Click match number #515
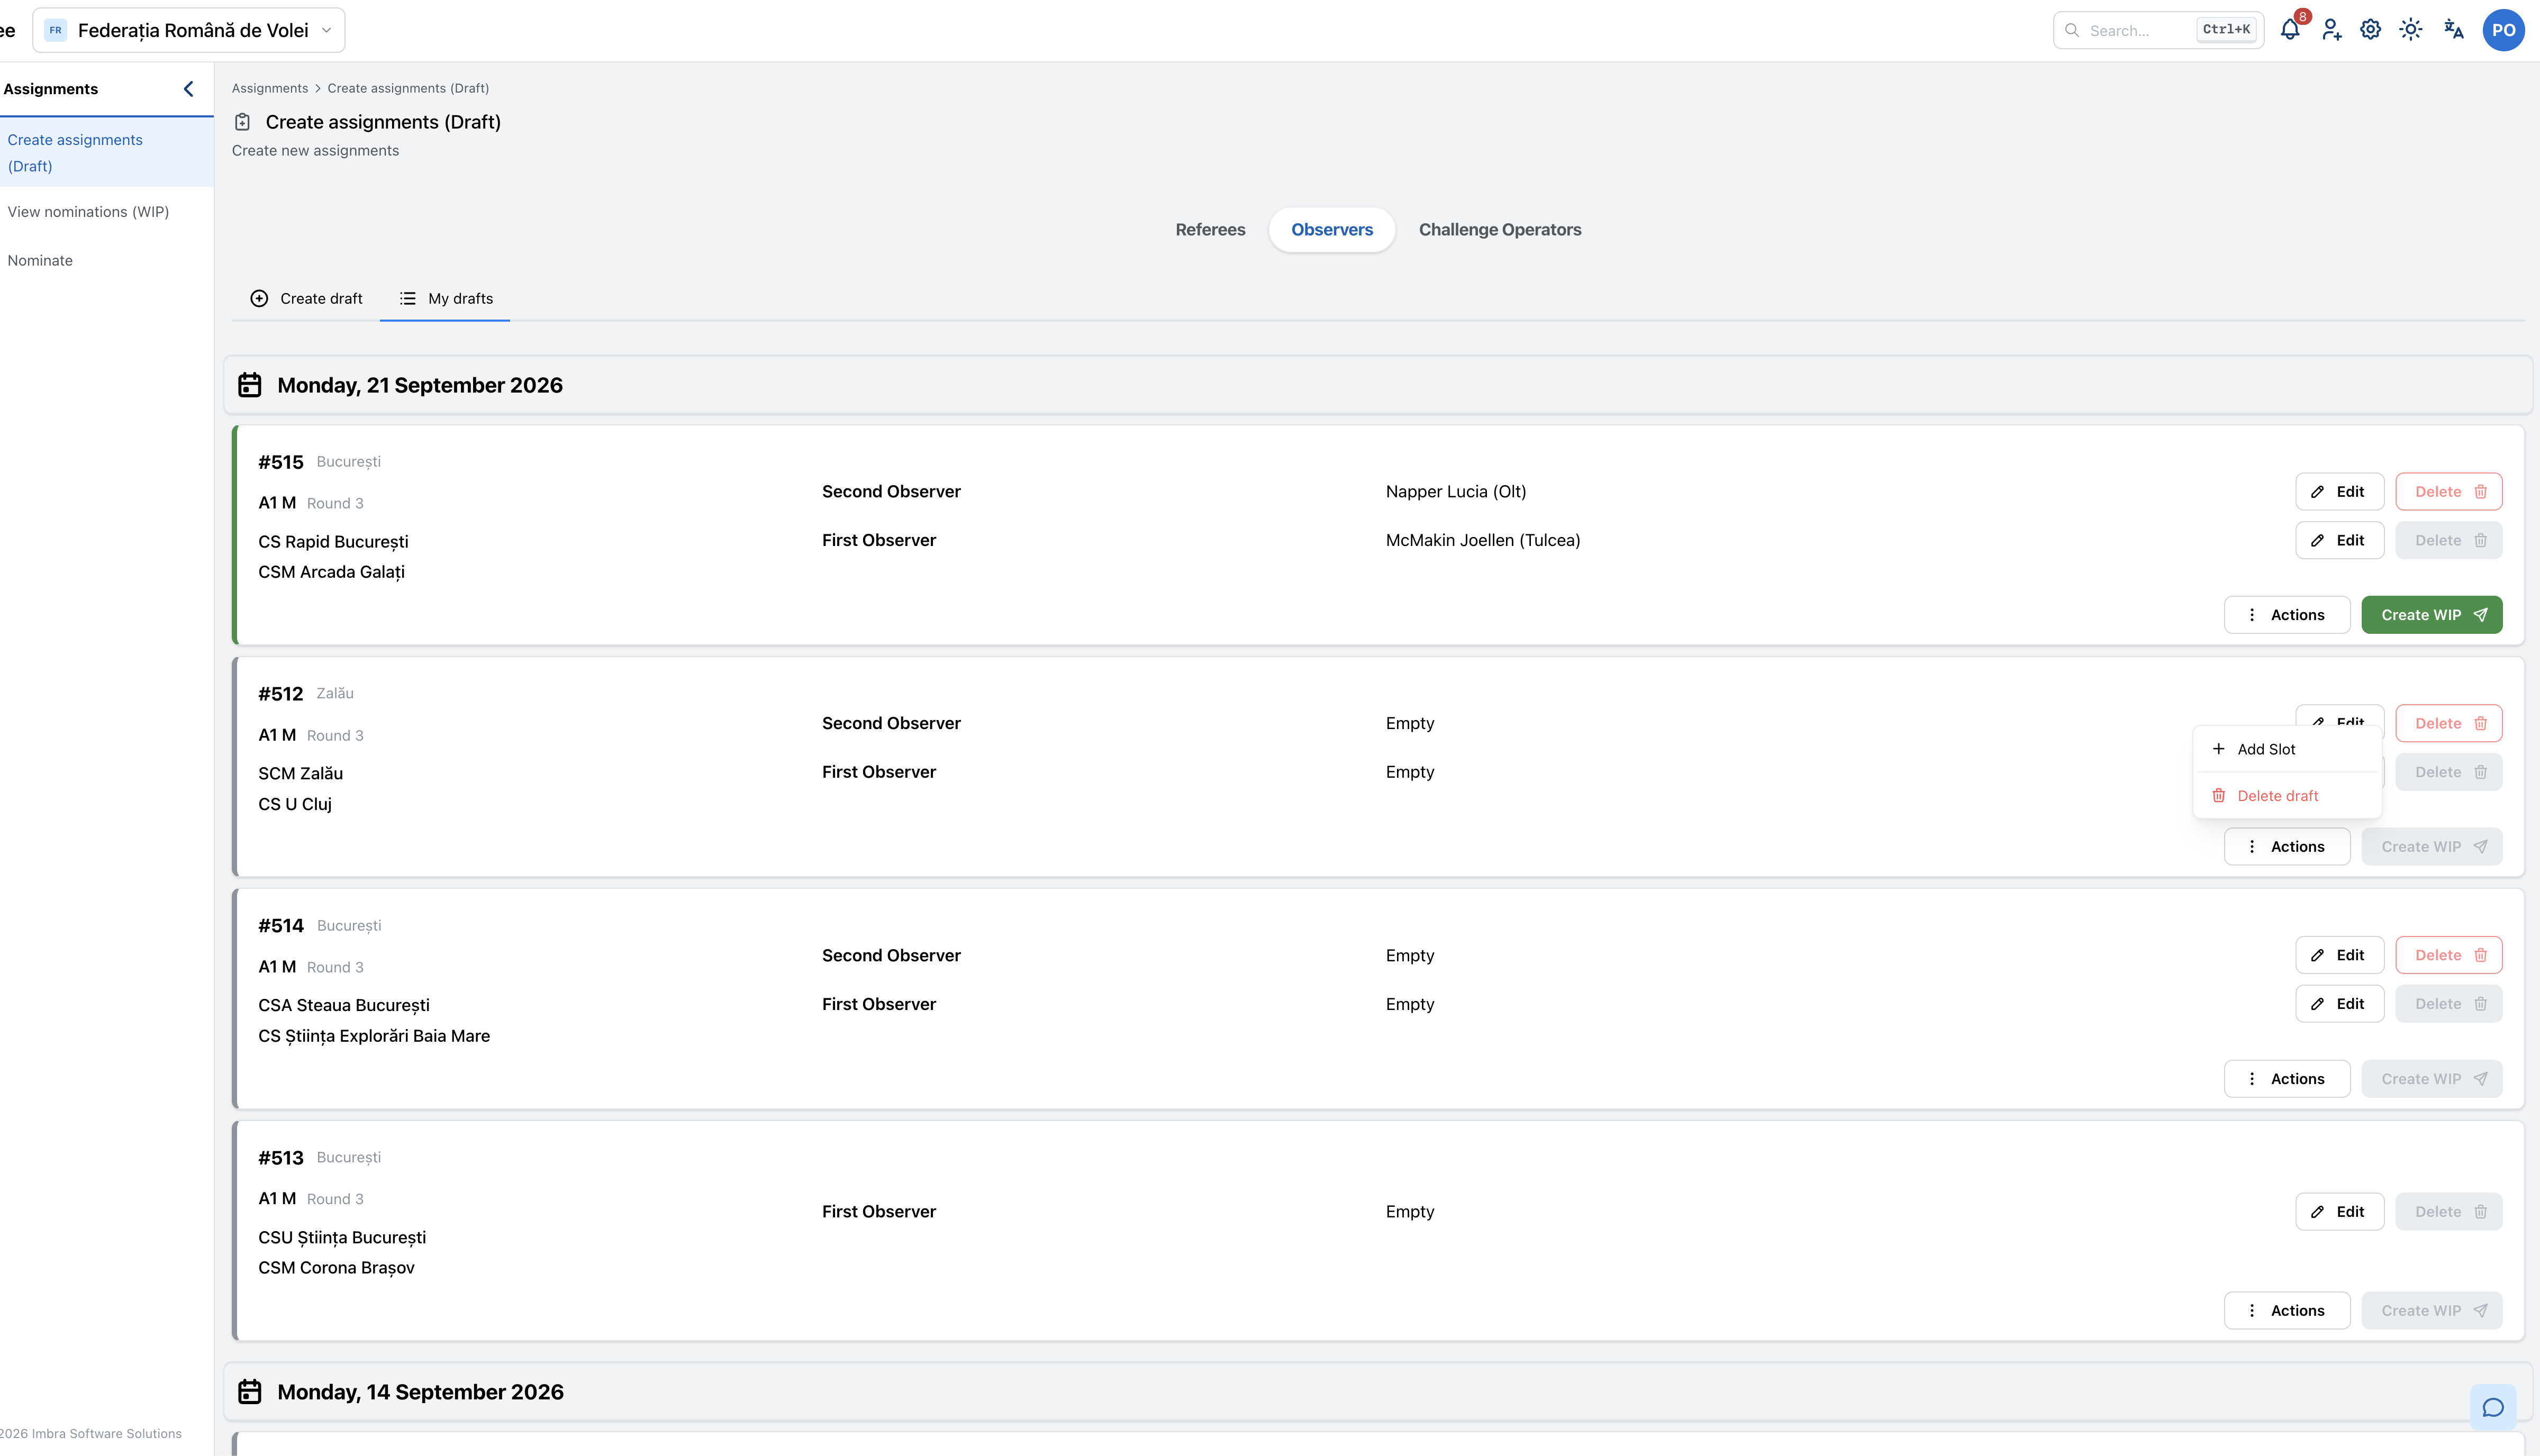 click(281, 462)
